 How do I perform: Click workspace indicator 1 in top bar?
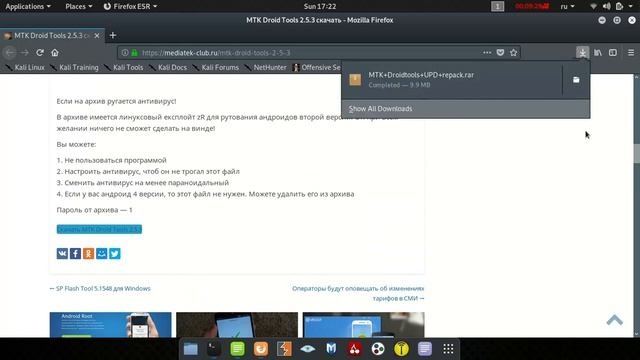(x=498, y=6)
